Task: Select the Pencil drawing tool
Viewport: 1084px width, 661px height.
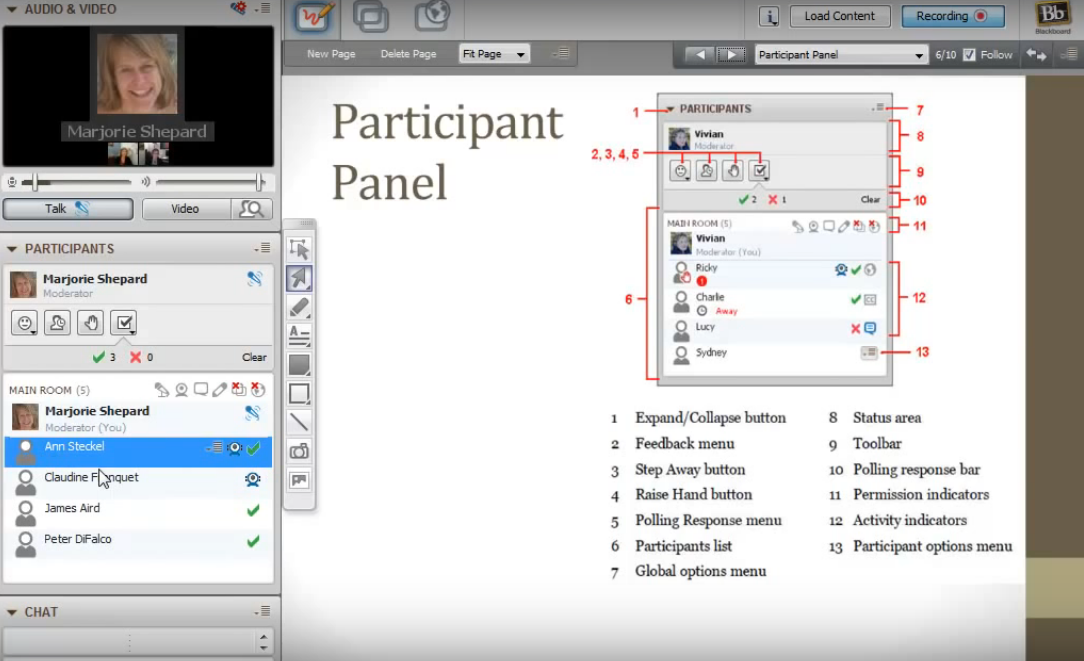Action: 299,307
